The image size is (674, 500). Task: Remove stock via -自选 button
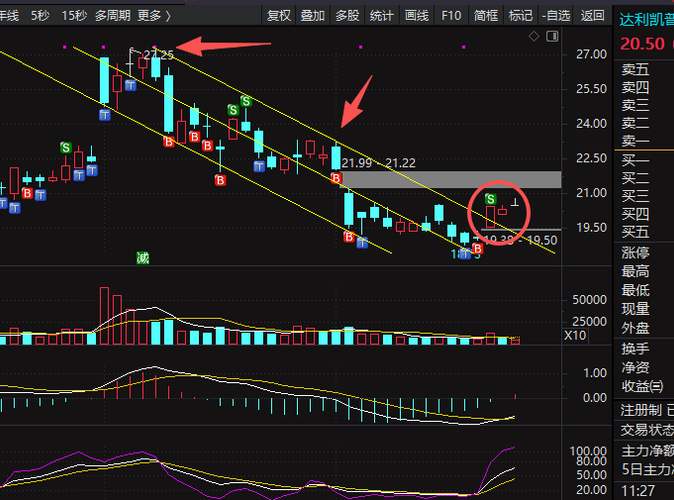(556, 16)
